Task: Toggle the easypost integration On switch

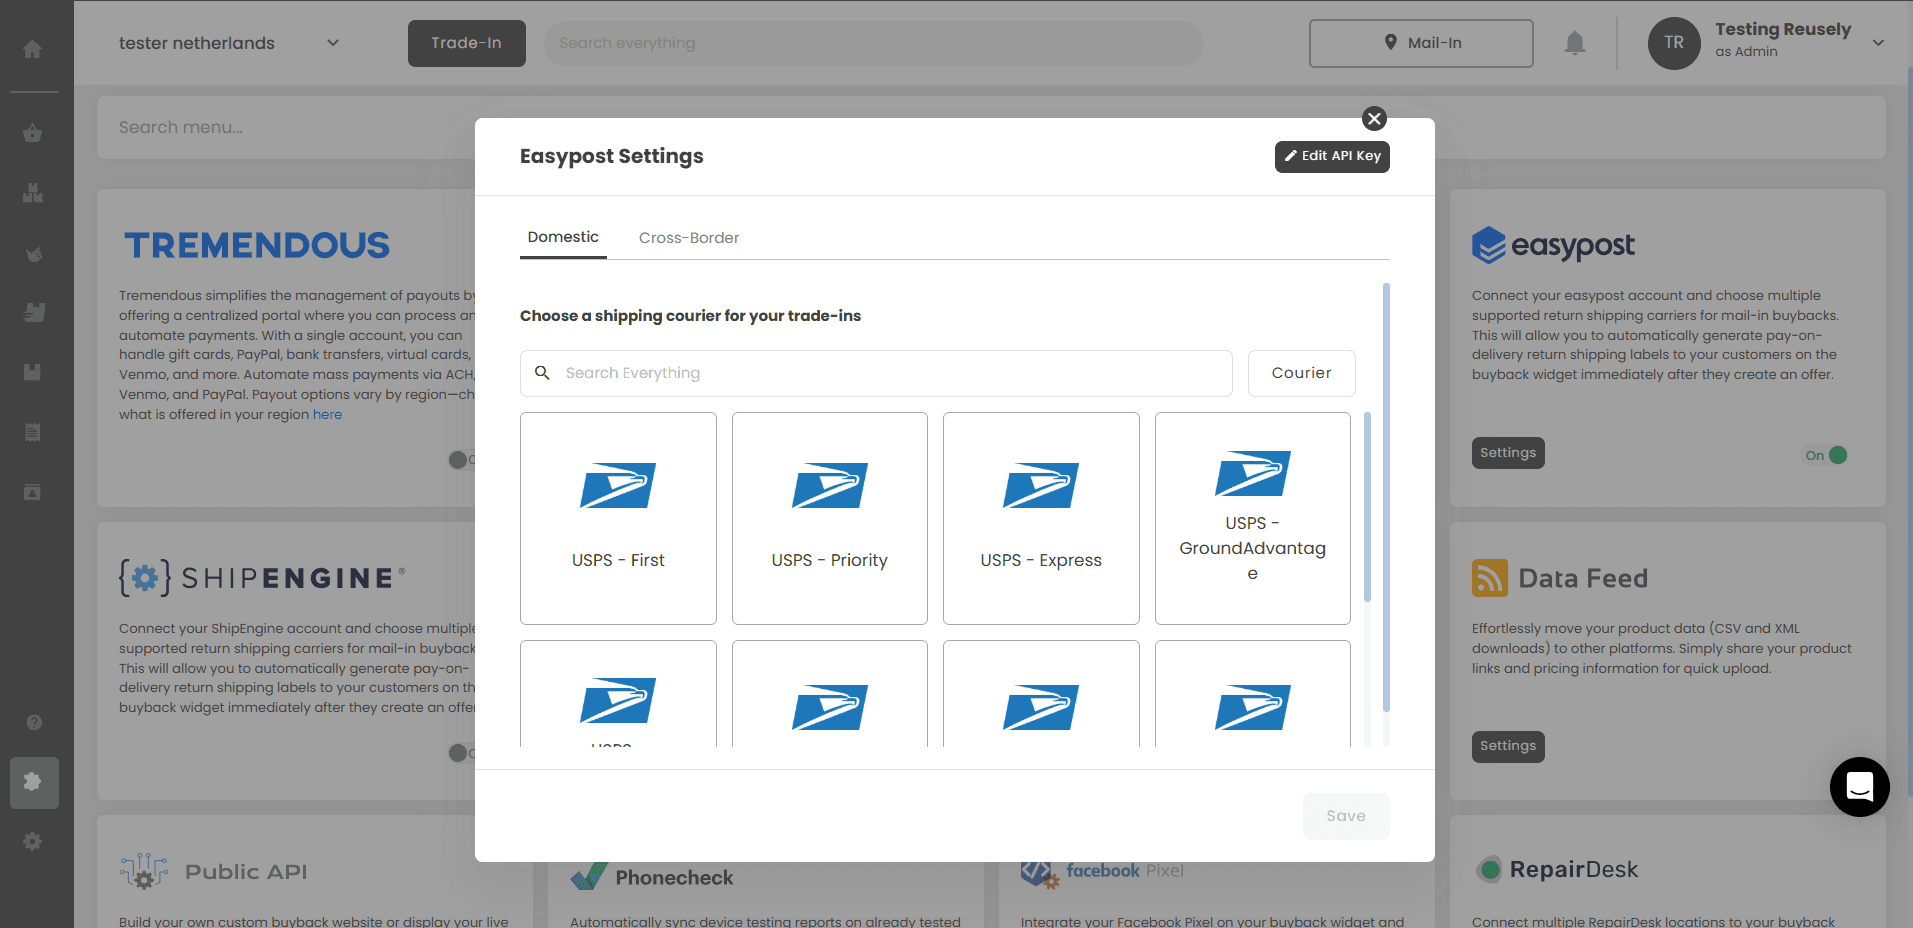Action: point(1826,455)
